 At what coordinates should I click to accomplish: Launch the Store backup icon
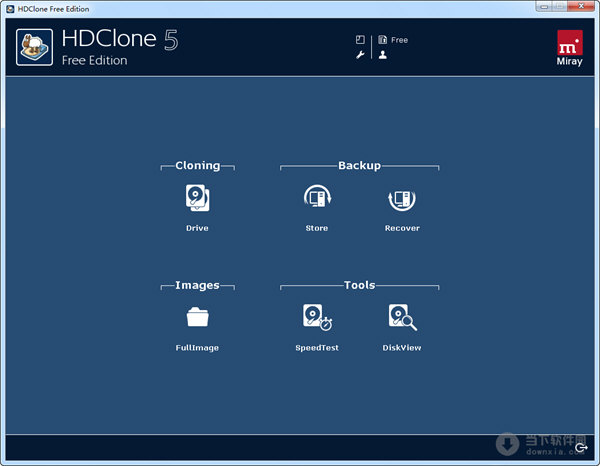coord(317,197)
